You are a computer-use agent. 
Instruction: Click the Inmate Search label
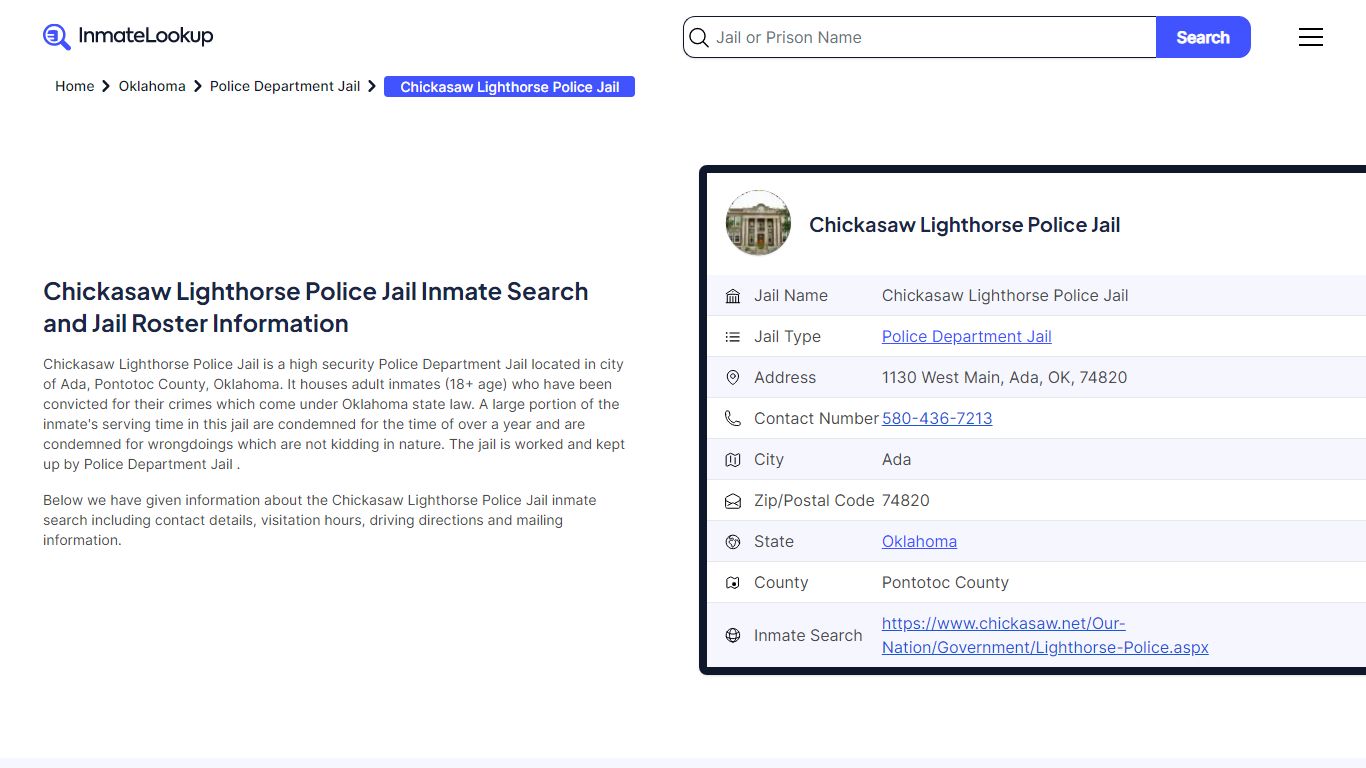point(808,636)
